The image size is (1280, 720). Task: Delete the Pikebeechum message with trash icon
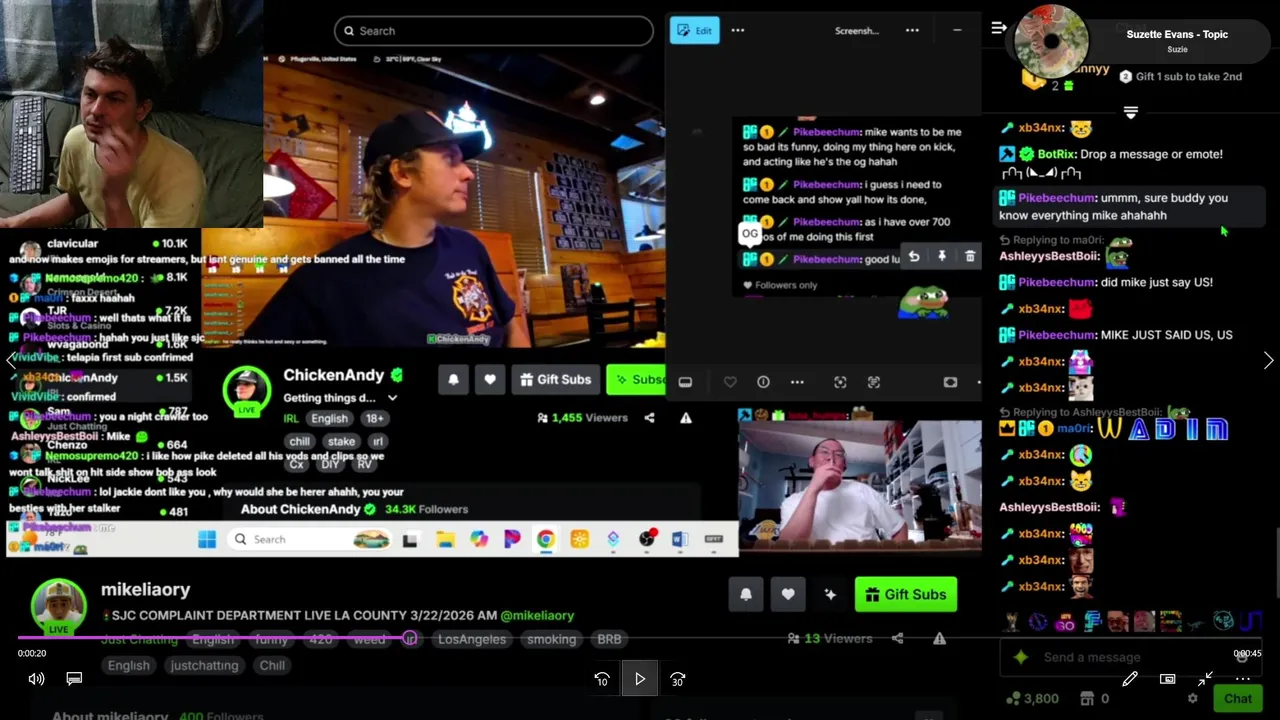970,257
